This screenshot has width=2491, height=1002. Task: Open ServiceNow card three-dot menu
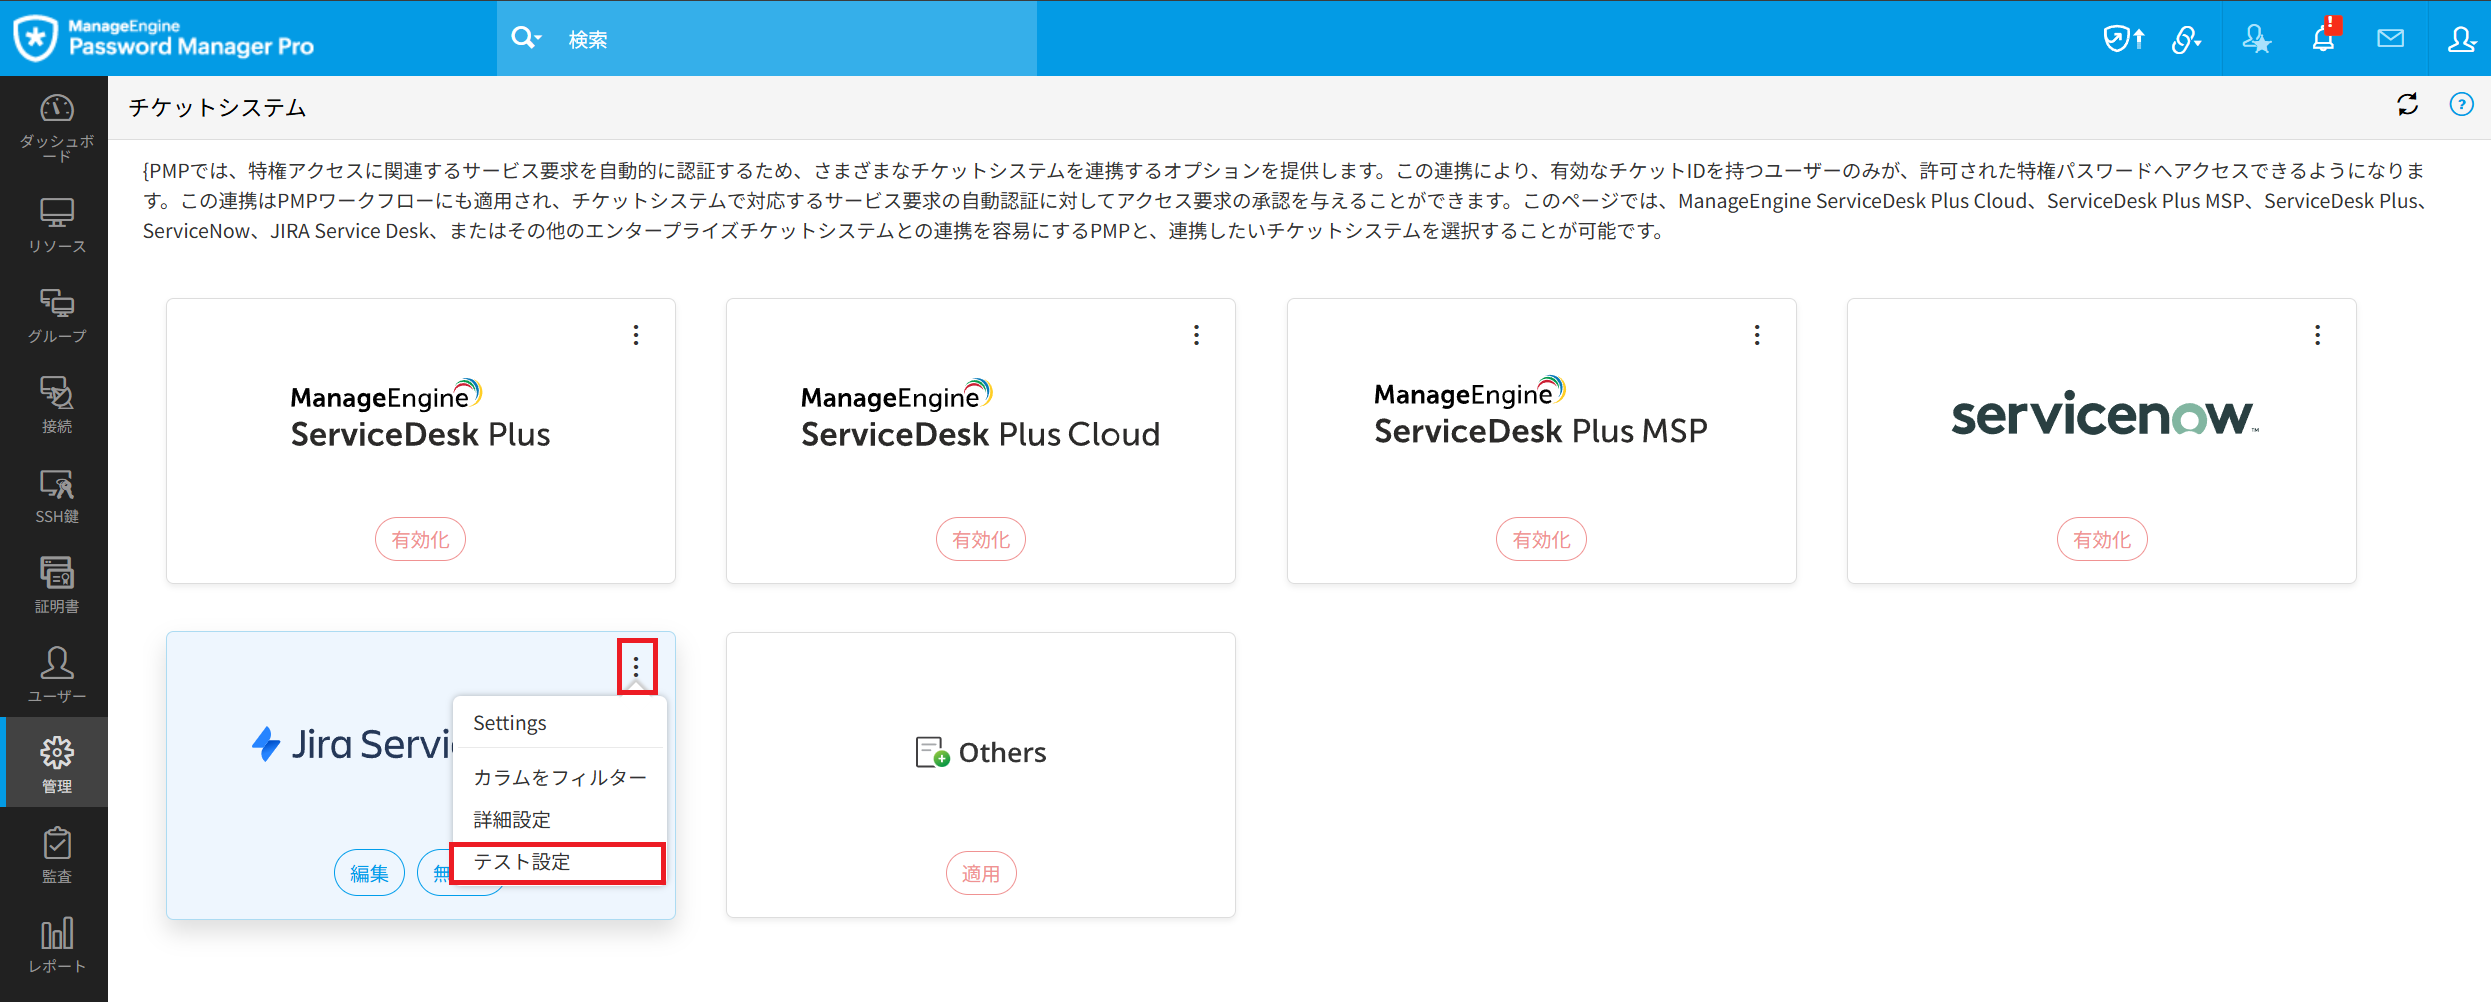(x=2317, y=335)
